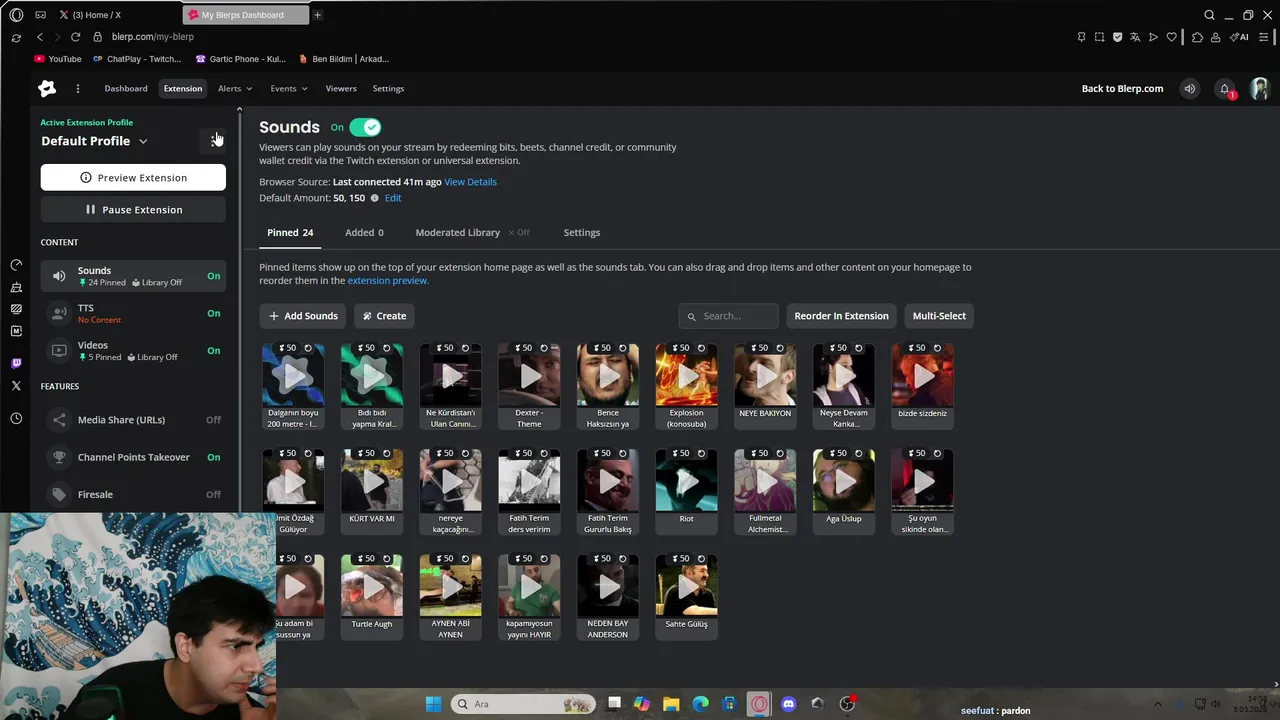Image resolution: width=1280 pixels, height=720 pixels.
Task: Click the browser translate icon
Action: 1135,37
